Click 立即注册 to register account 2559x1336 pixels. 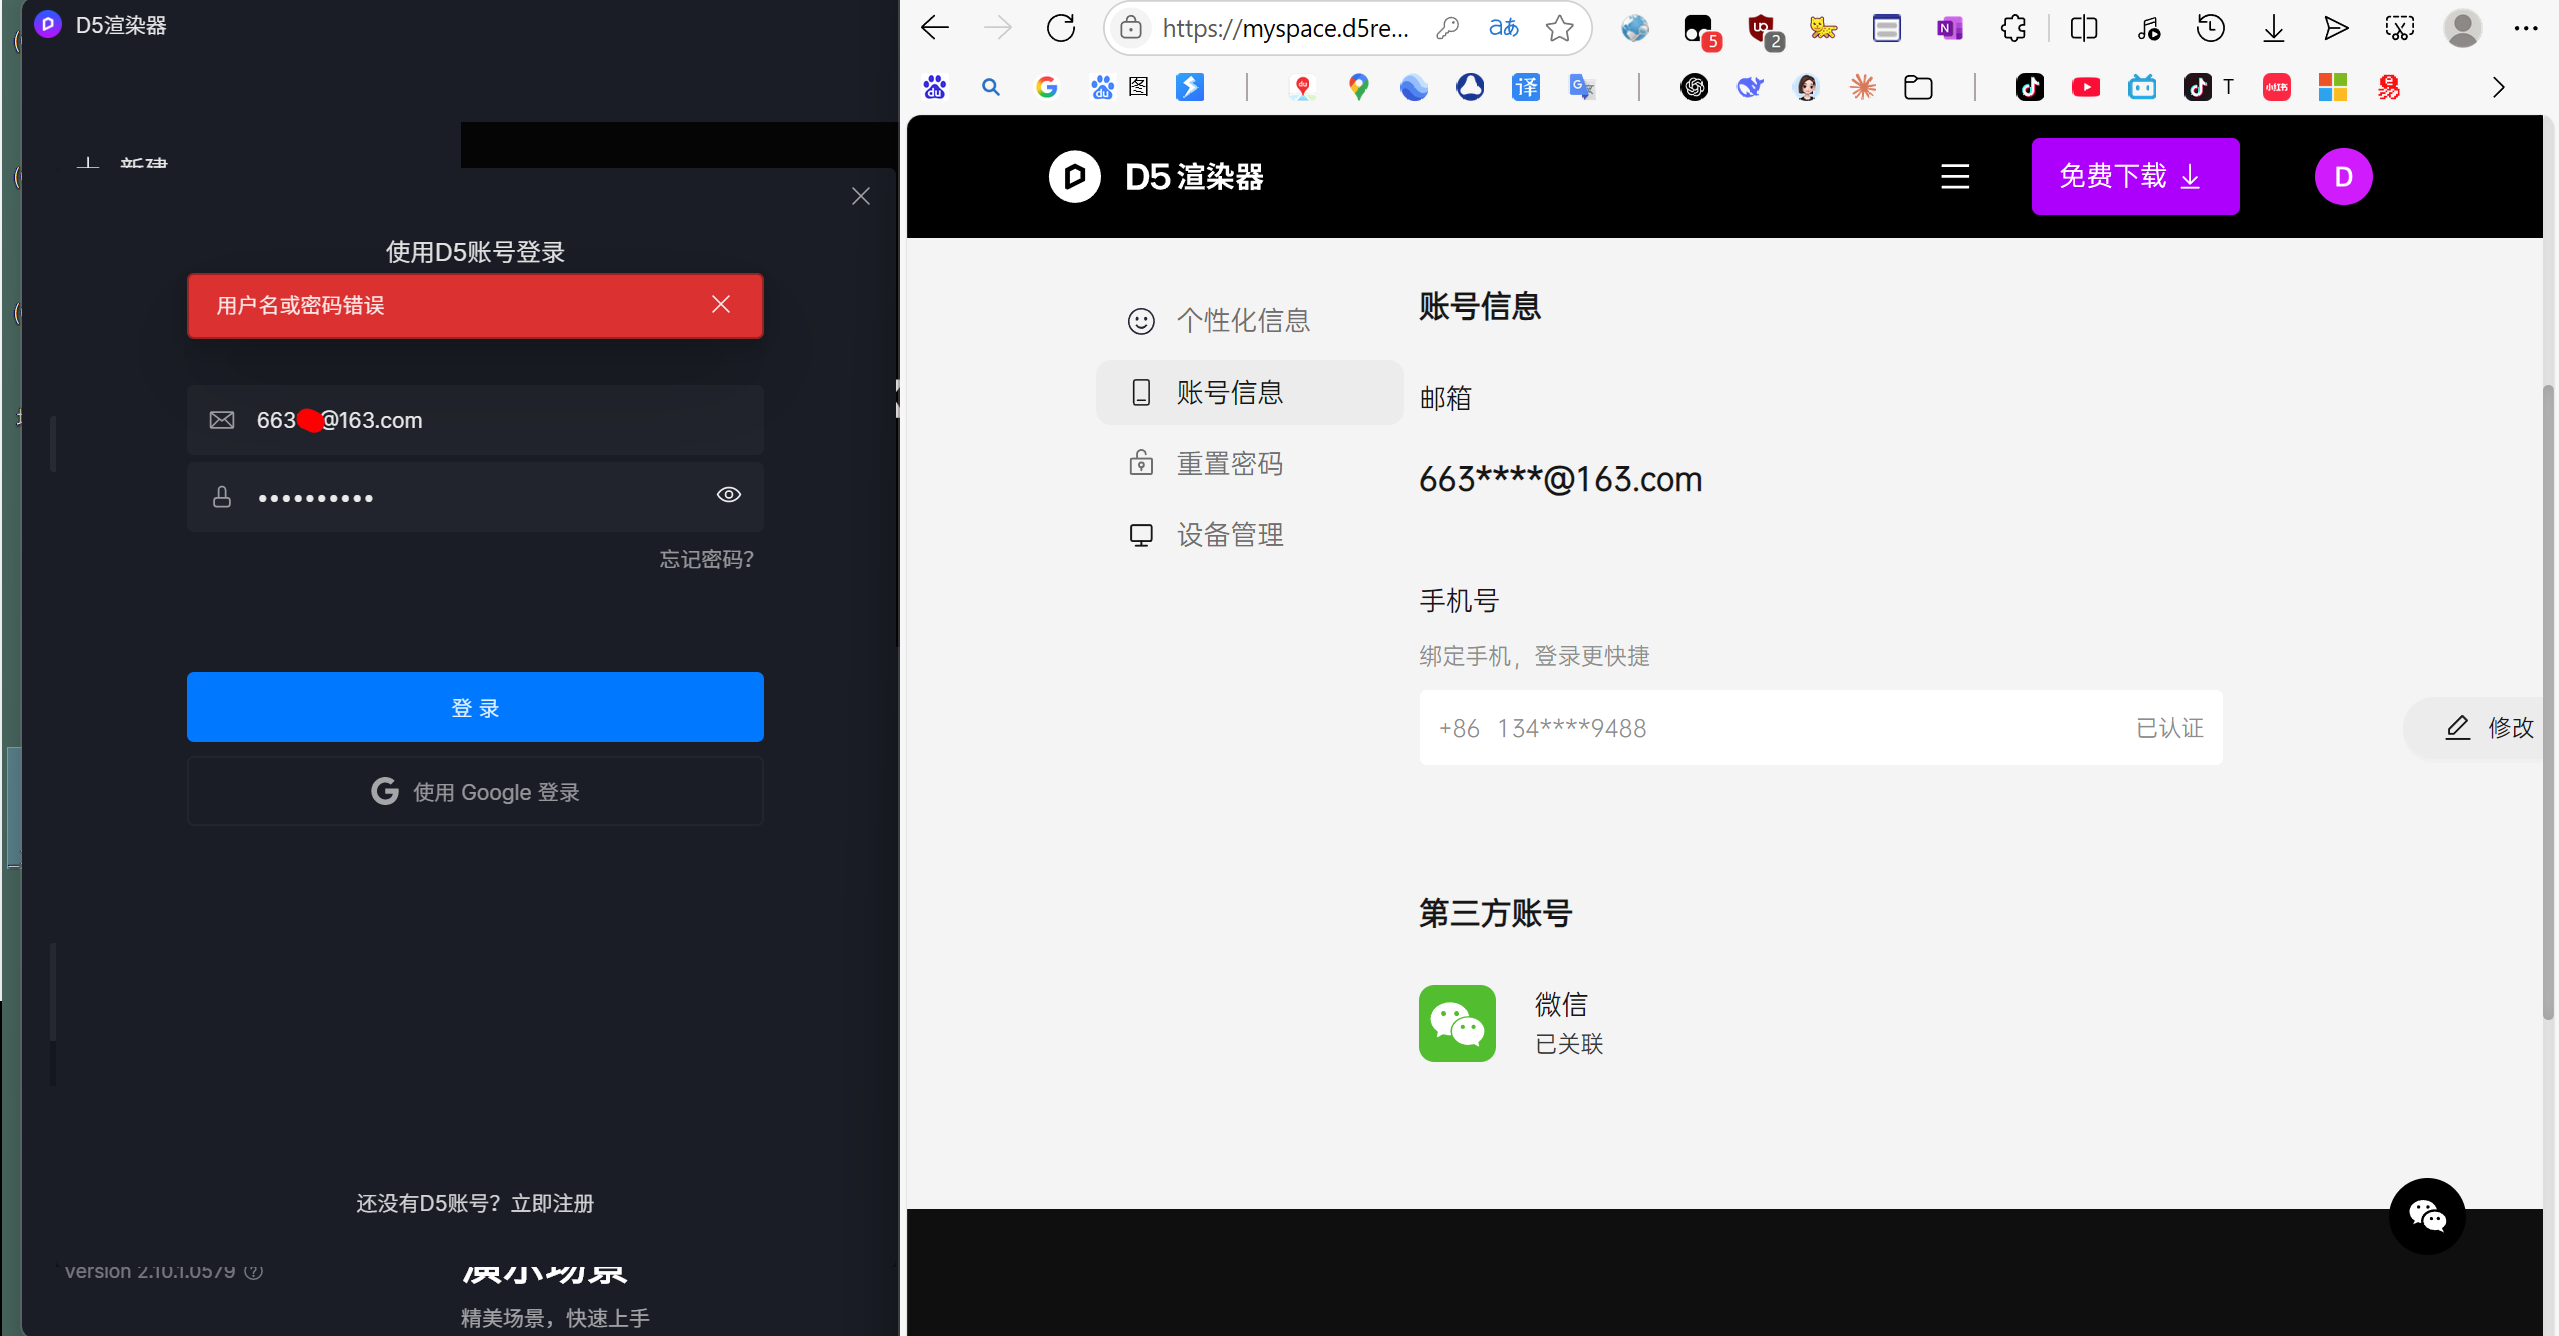(x=553, y=1203)
